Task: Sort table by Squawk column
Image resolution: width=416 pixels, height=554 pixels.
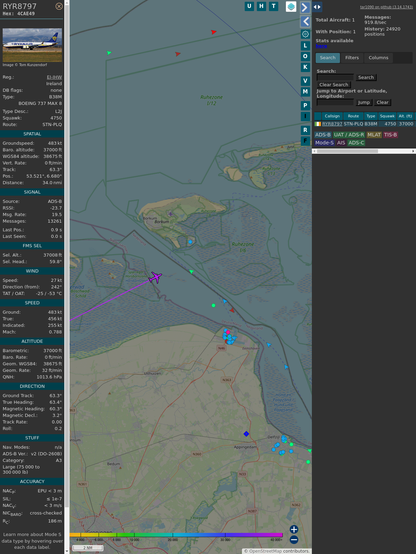Action: [x=387, y=116]
